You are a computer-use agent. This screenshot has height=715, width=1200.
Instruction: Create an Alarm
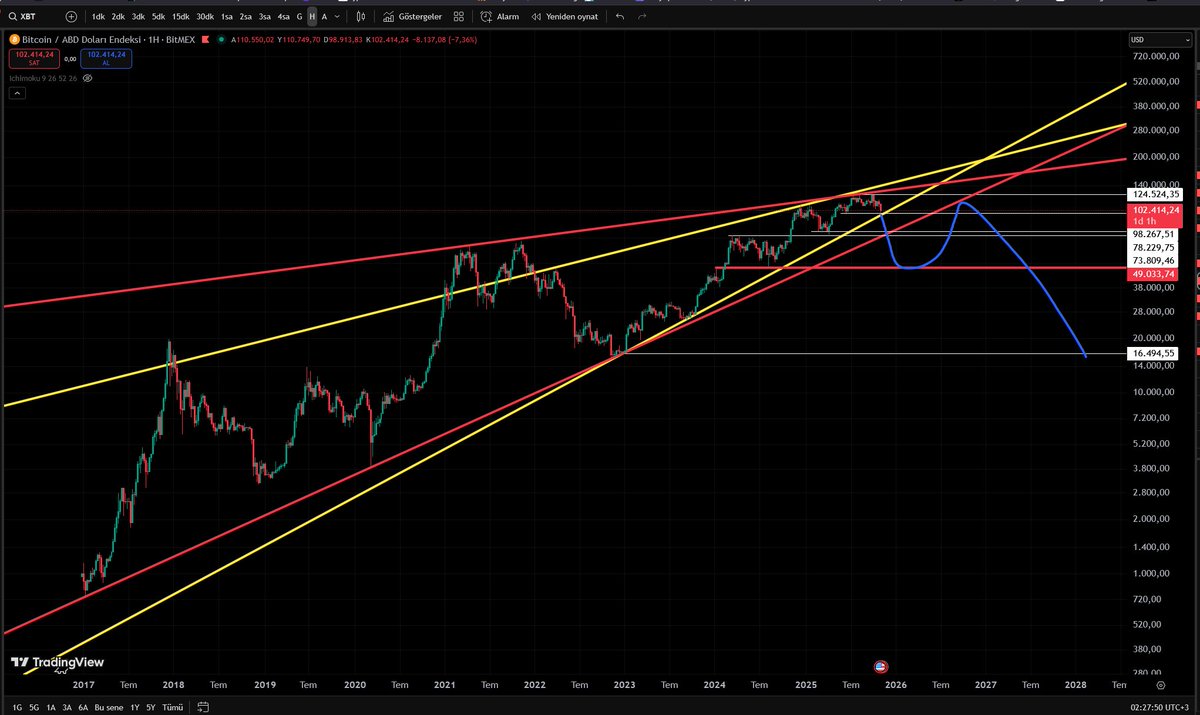499,17
